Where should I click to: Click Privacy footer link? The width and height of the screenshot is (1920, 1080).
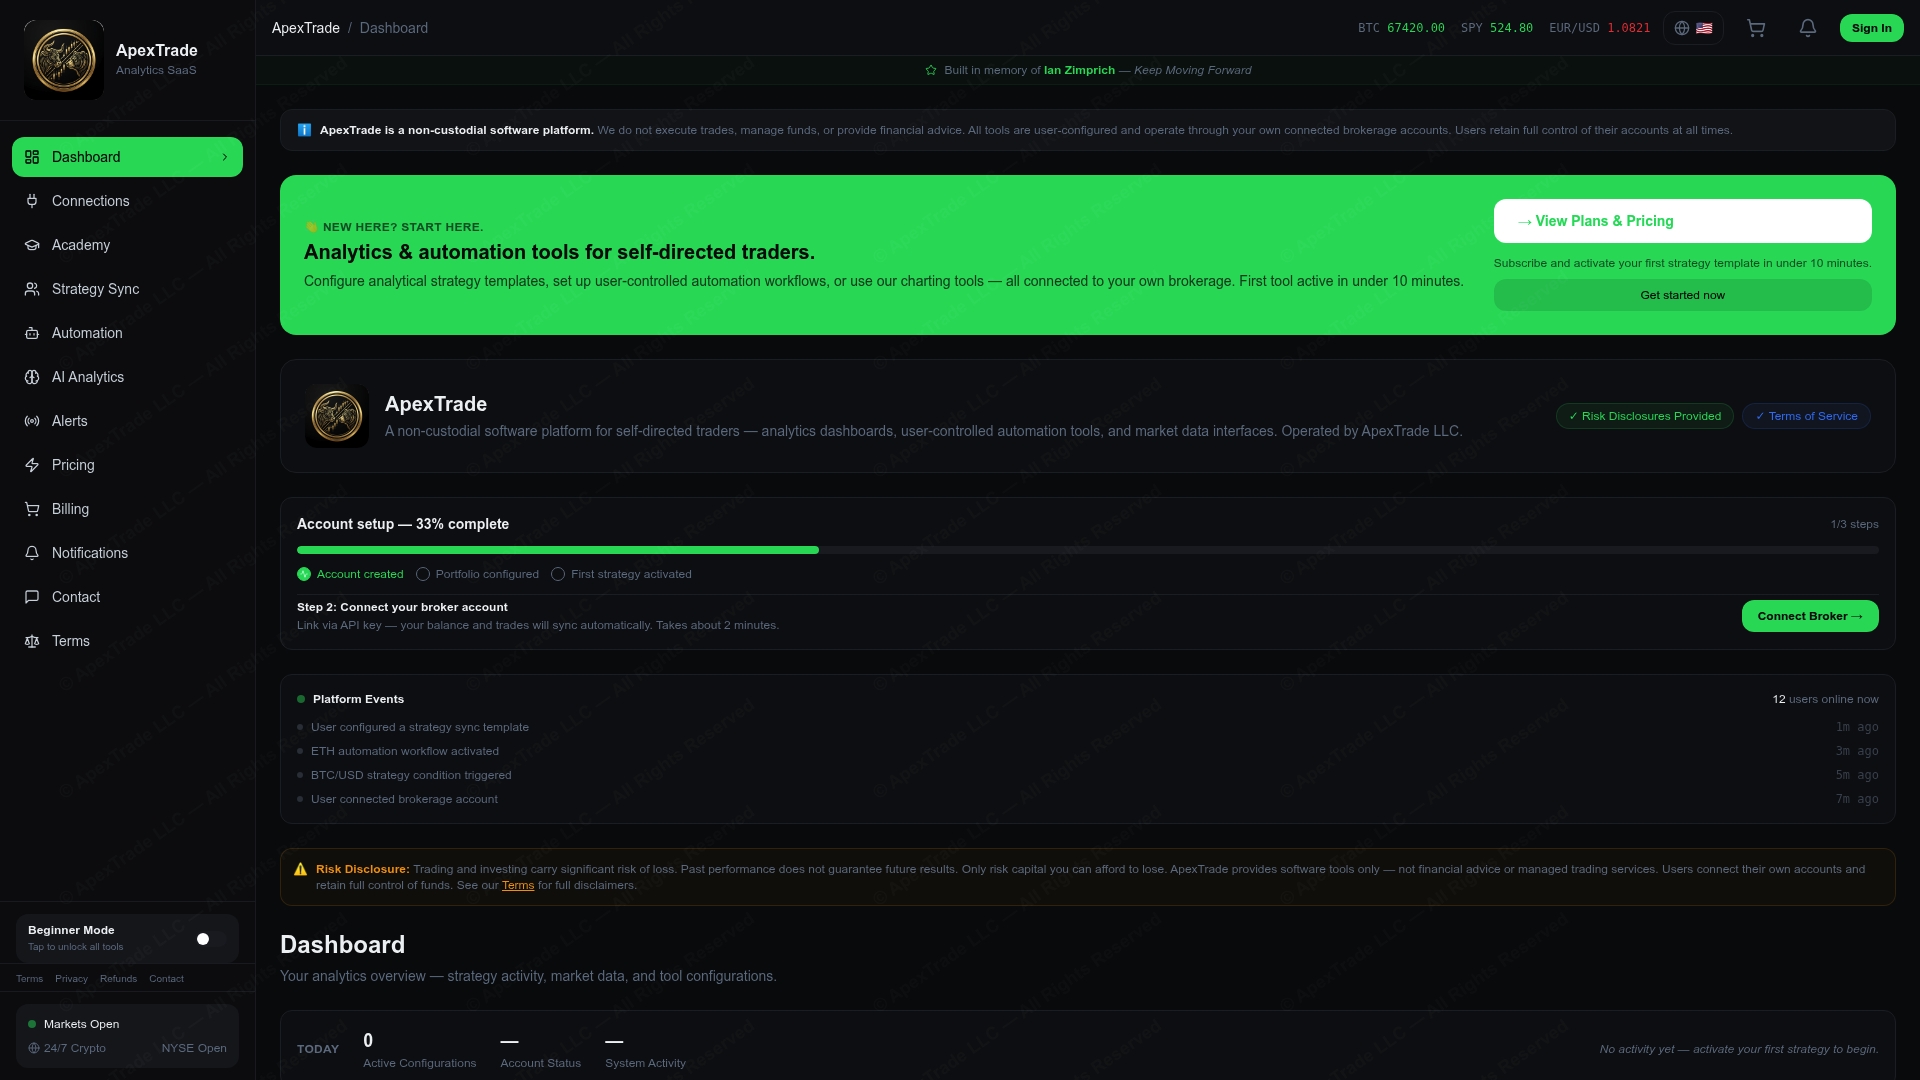pos(71,979)
